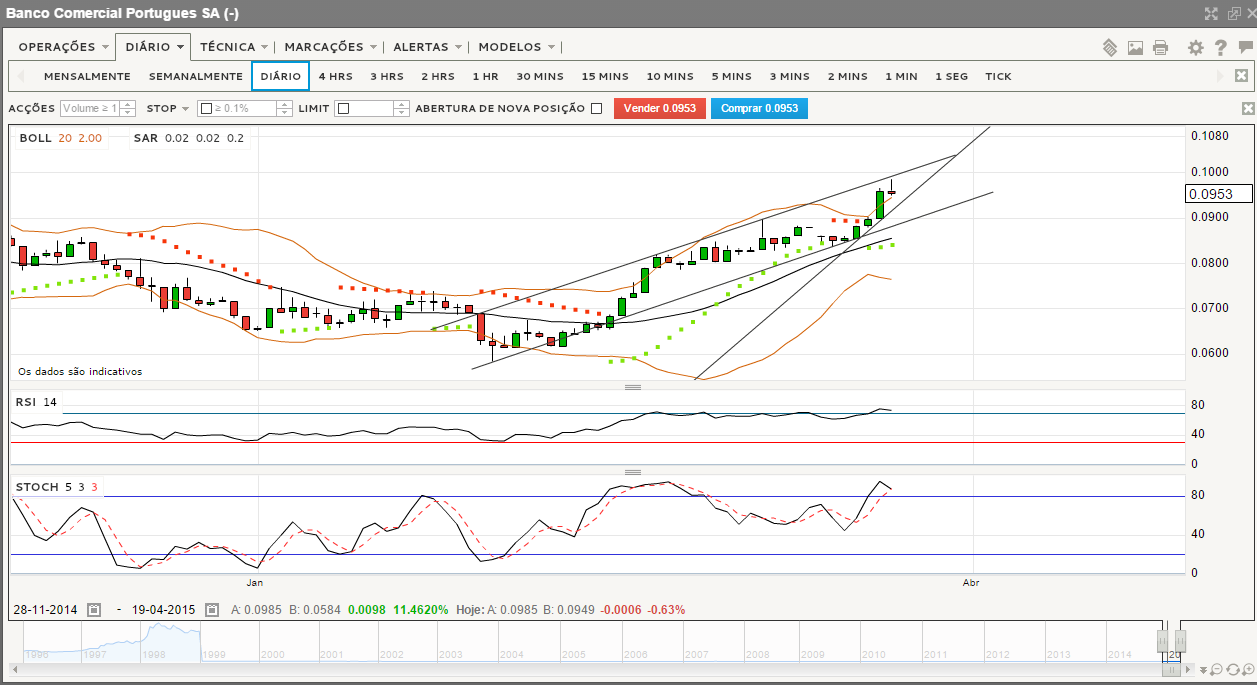1257x685 pixels.
Task: Expand the Operações dropdown menu
Action: pyautogui.click(x=63, y=47)
